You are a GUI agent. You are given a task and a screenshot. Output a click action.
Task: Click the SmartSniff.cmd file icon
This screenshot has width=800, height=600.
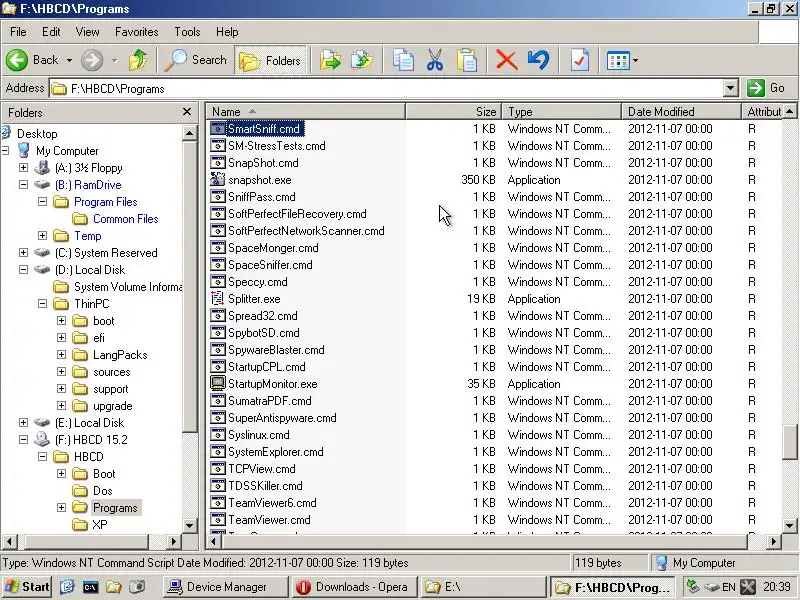pos(218,129)
